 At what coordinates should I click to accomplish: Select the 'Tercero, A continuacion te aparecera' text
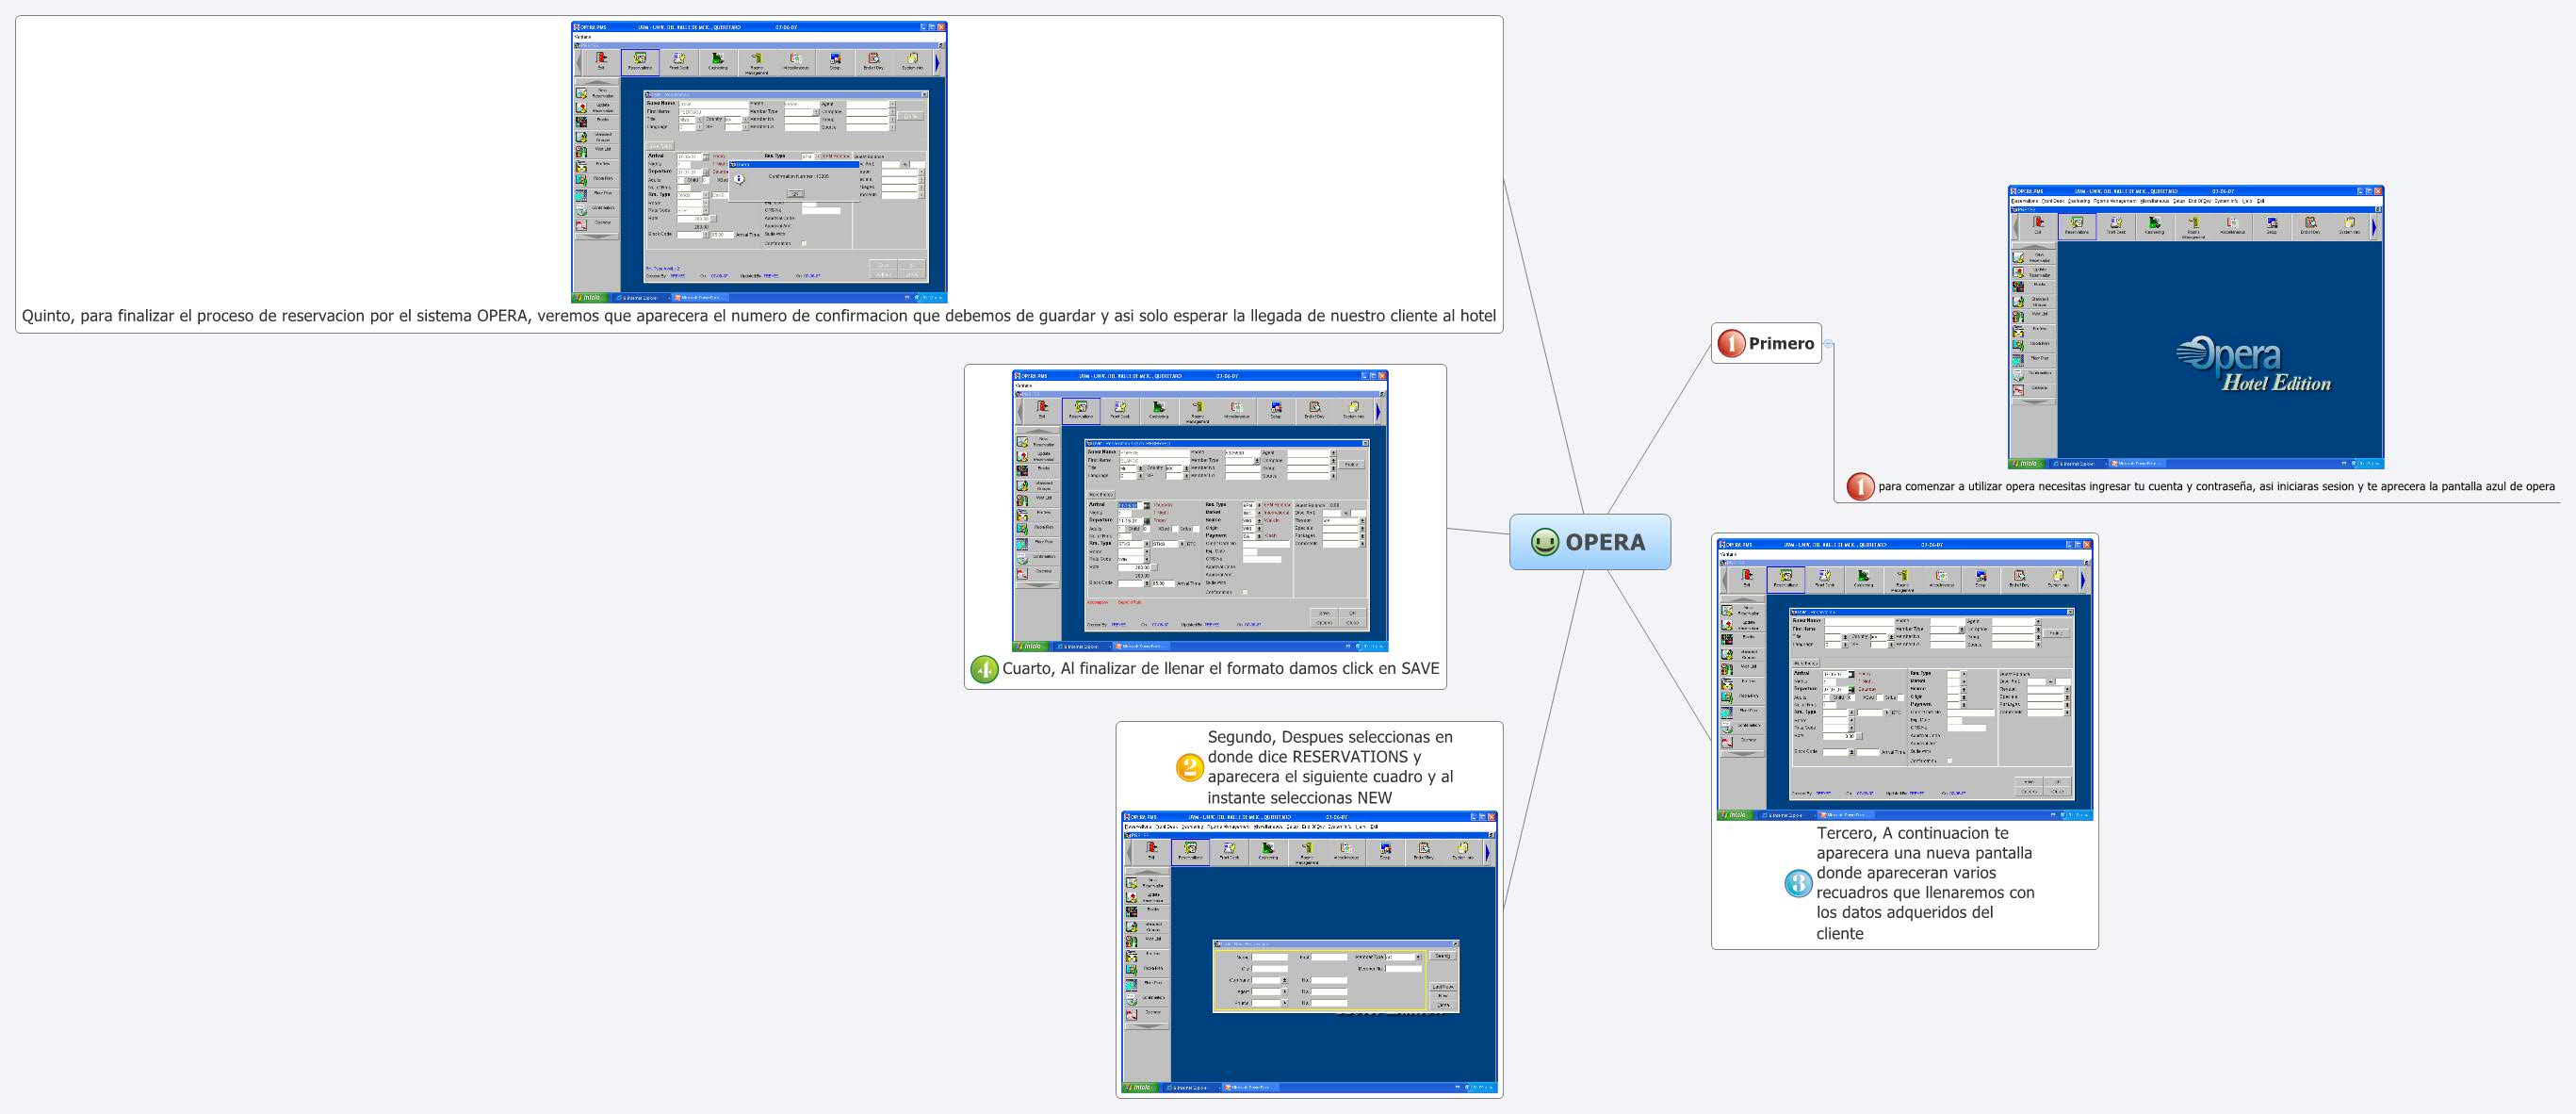[x=1924, y=883]
